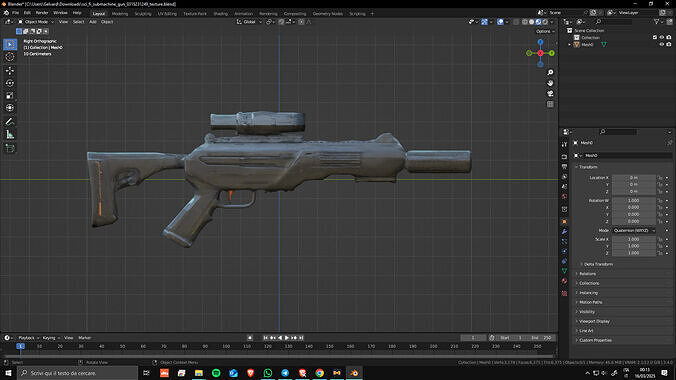Click current frame marker on timeline
Viewport: 676px width, 380px height.
pos(20,346)
